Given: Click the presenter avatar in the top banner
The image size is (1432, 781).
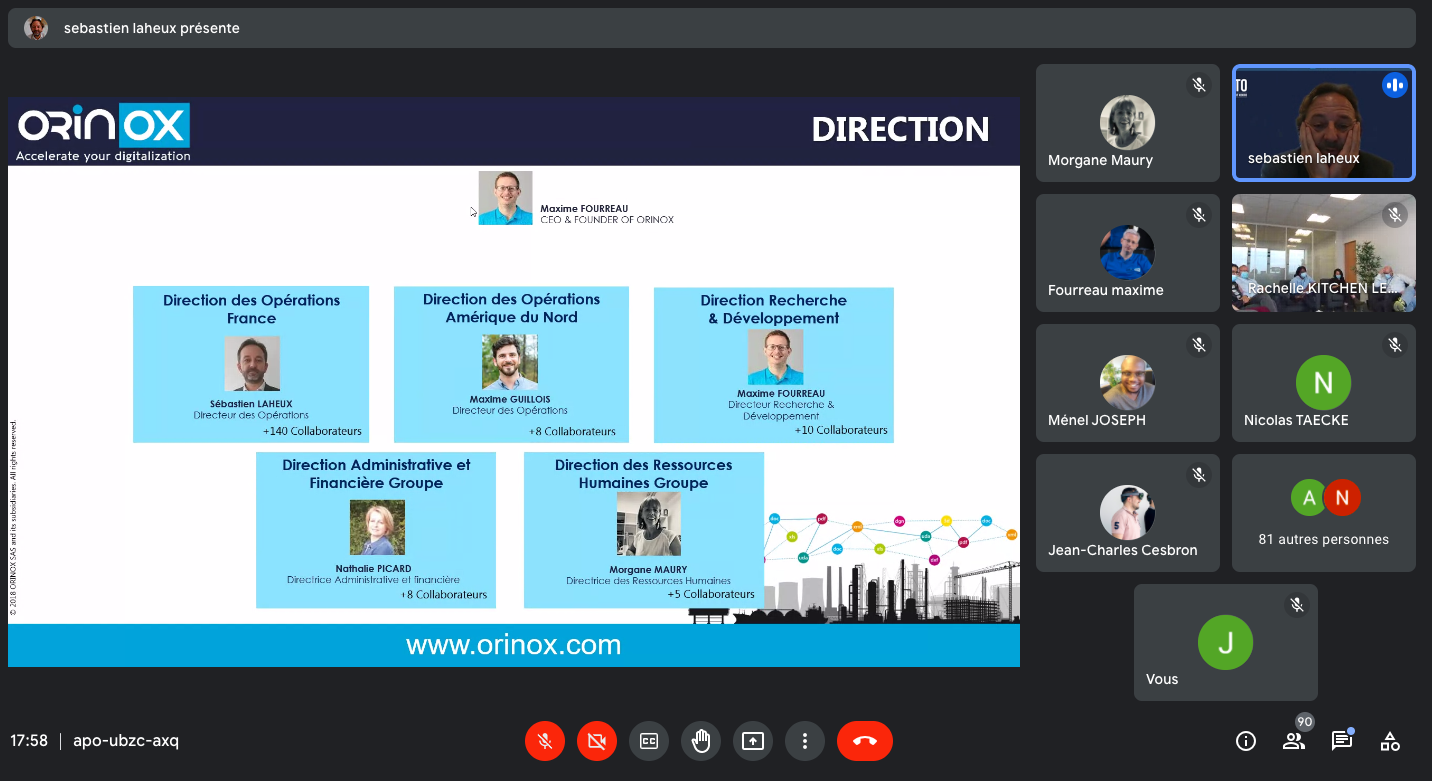Looking at the screenshot, I should (x=36, y=28).
